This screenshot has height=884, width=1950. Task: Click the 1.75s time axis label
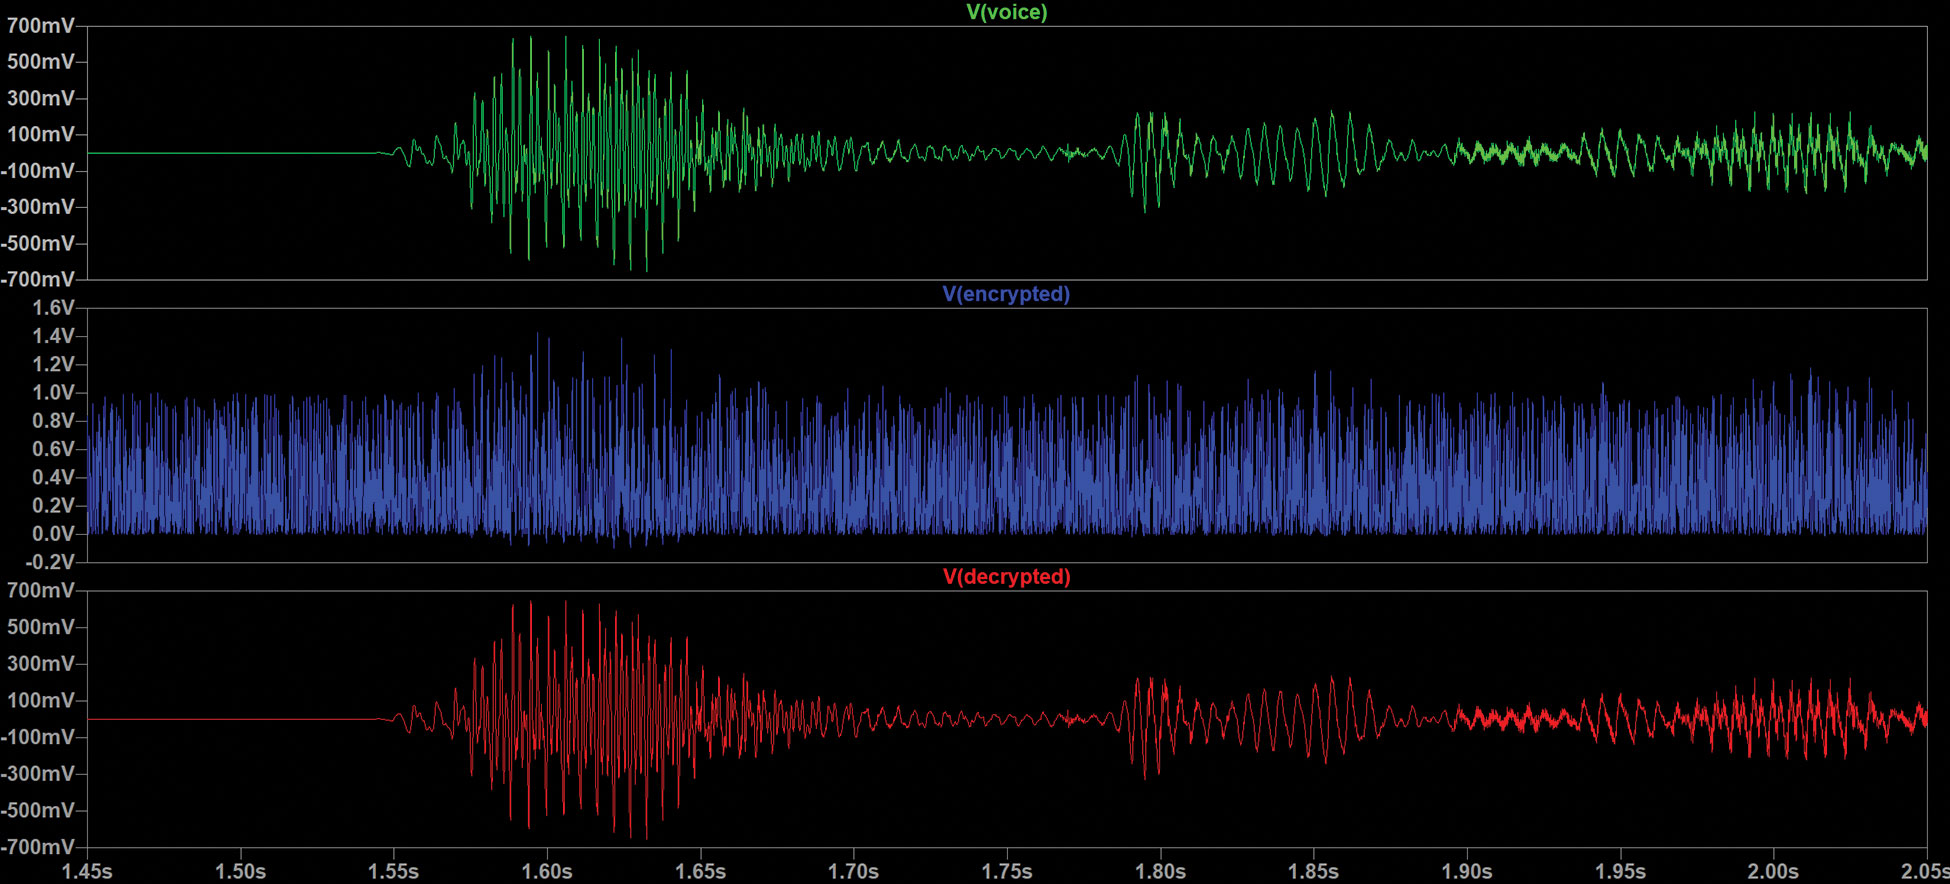1007,871
